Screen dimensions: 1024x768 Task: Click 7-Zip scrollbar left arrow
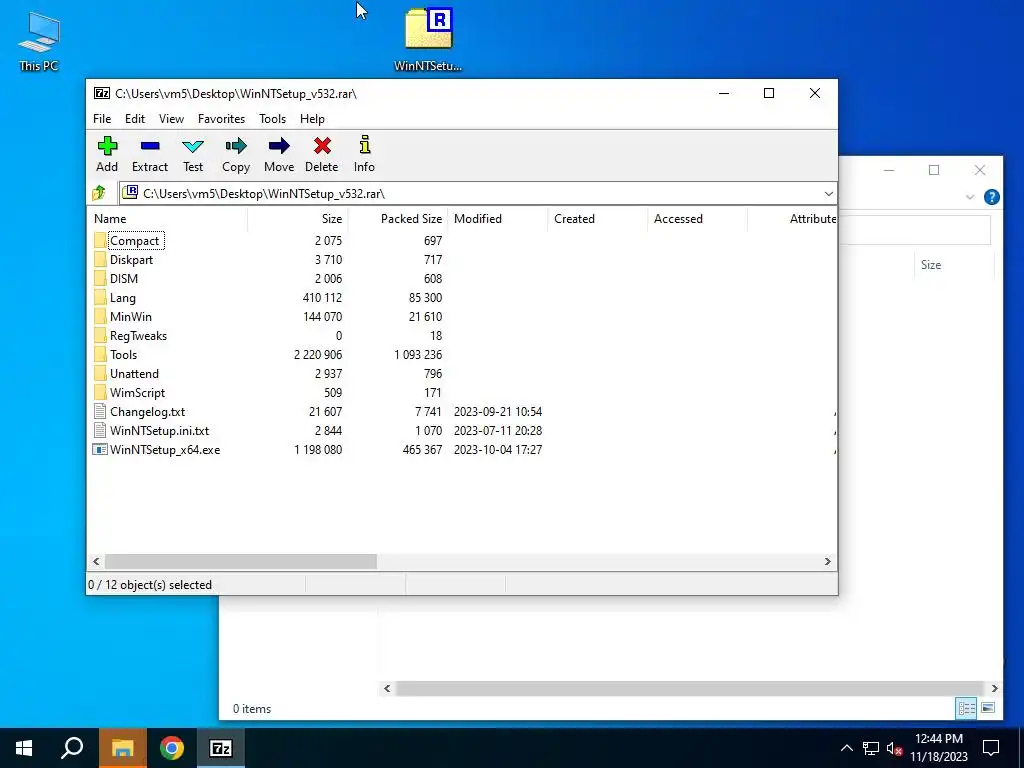pyautogui.click(x=97, y=561)
